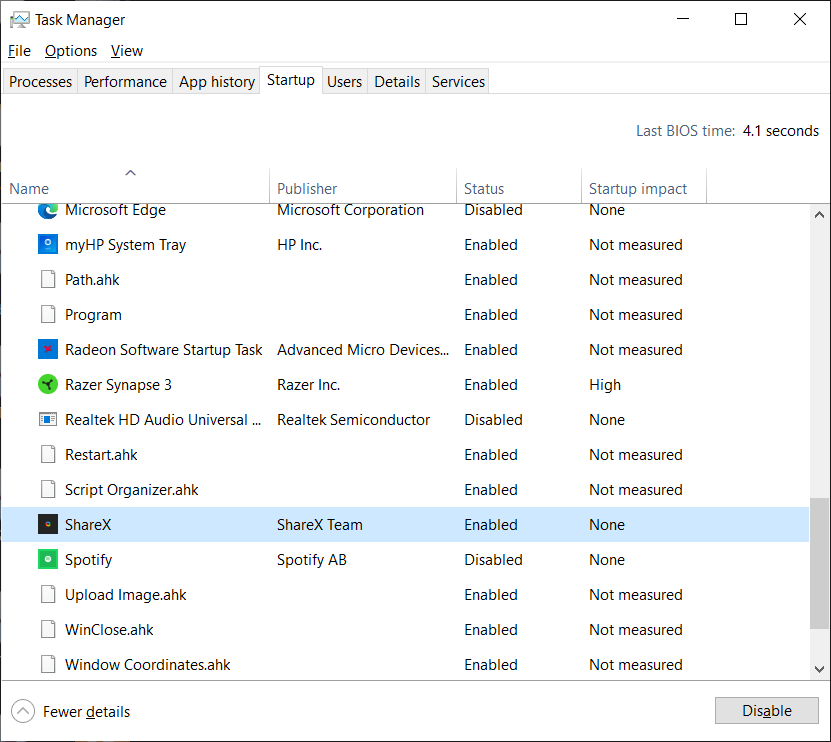Click the Task Manager title bar icon
This screenshot has height=742, width=831.
coord(20,19)
